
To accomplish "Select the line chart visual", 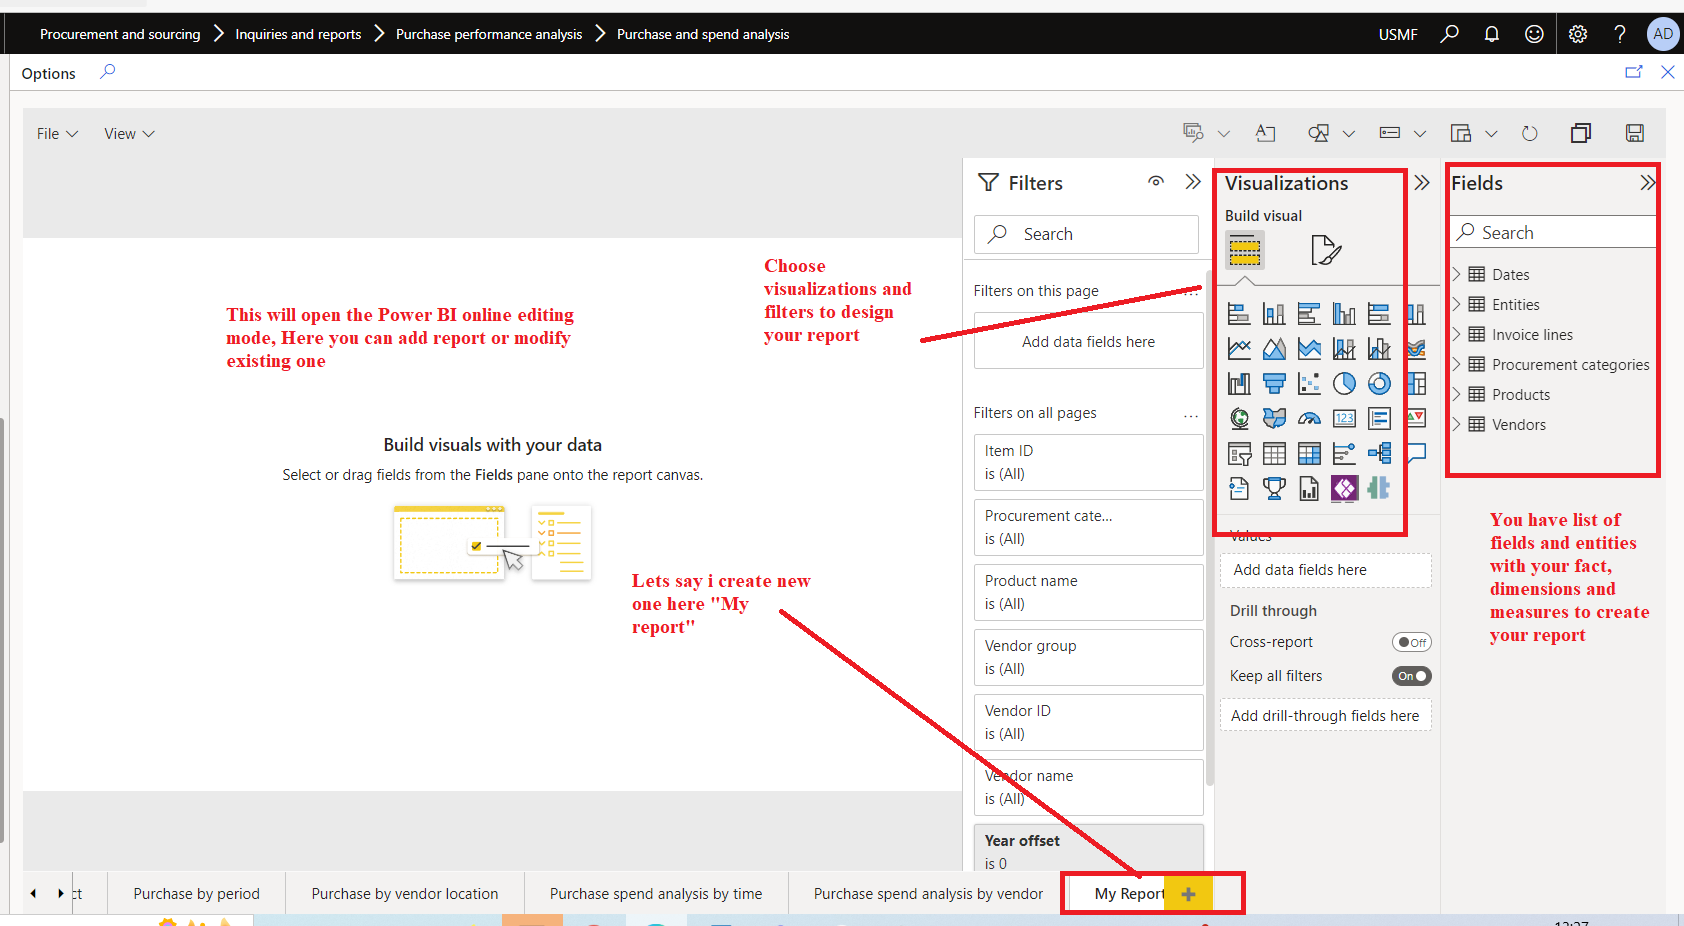I will (1239, 348).
